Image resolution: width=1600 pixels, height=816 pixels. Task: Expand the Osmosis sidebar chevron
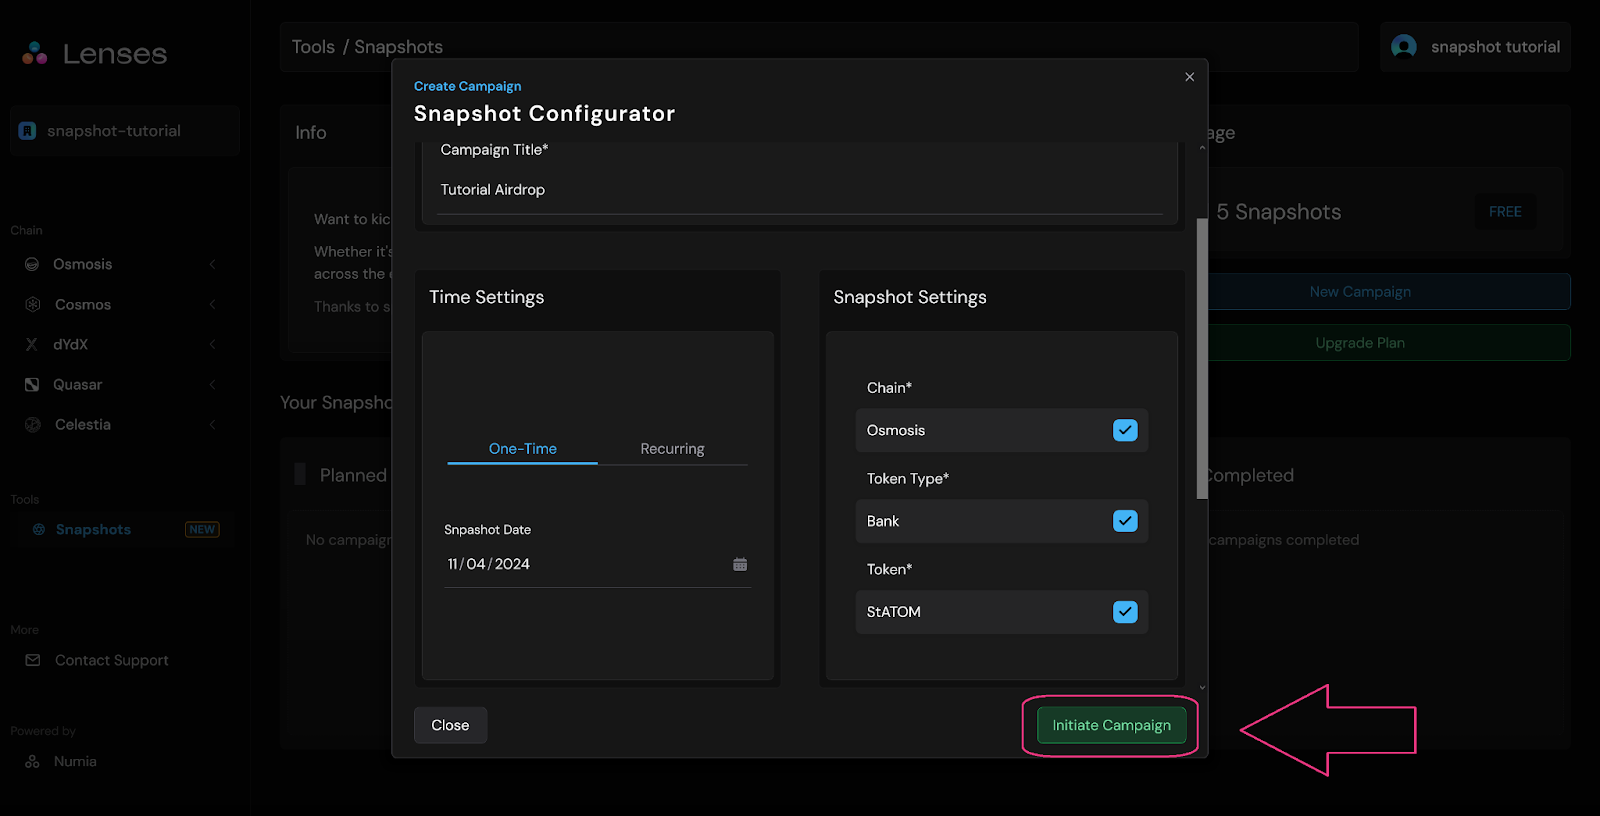click(212, 264)
